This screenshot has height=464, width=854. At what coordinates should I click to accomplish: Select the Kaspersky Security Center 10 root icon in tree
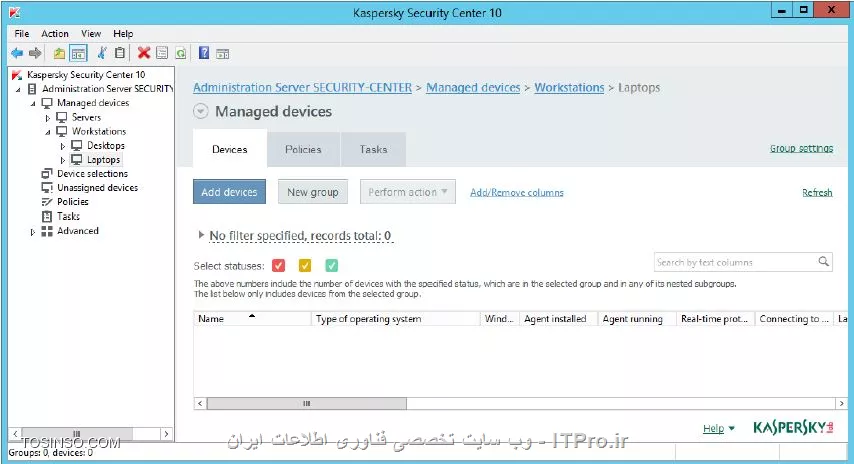(17, 75)
